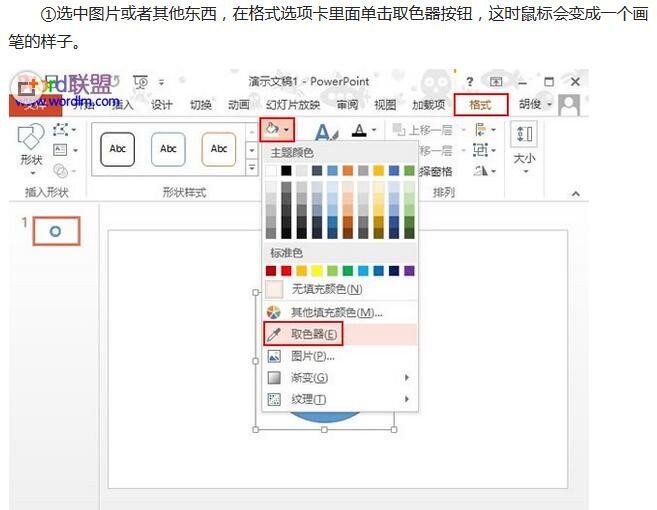This screenshot has width=657, height=510.
Task: Click the Edit Shape icon
Action: [60, 129]
